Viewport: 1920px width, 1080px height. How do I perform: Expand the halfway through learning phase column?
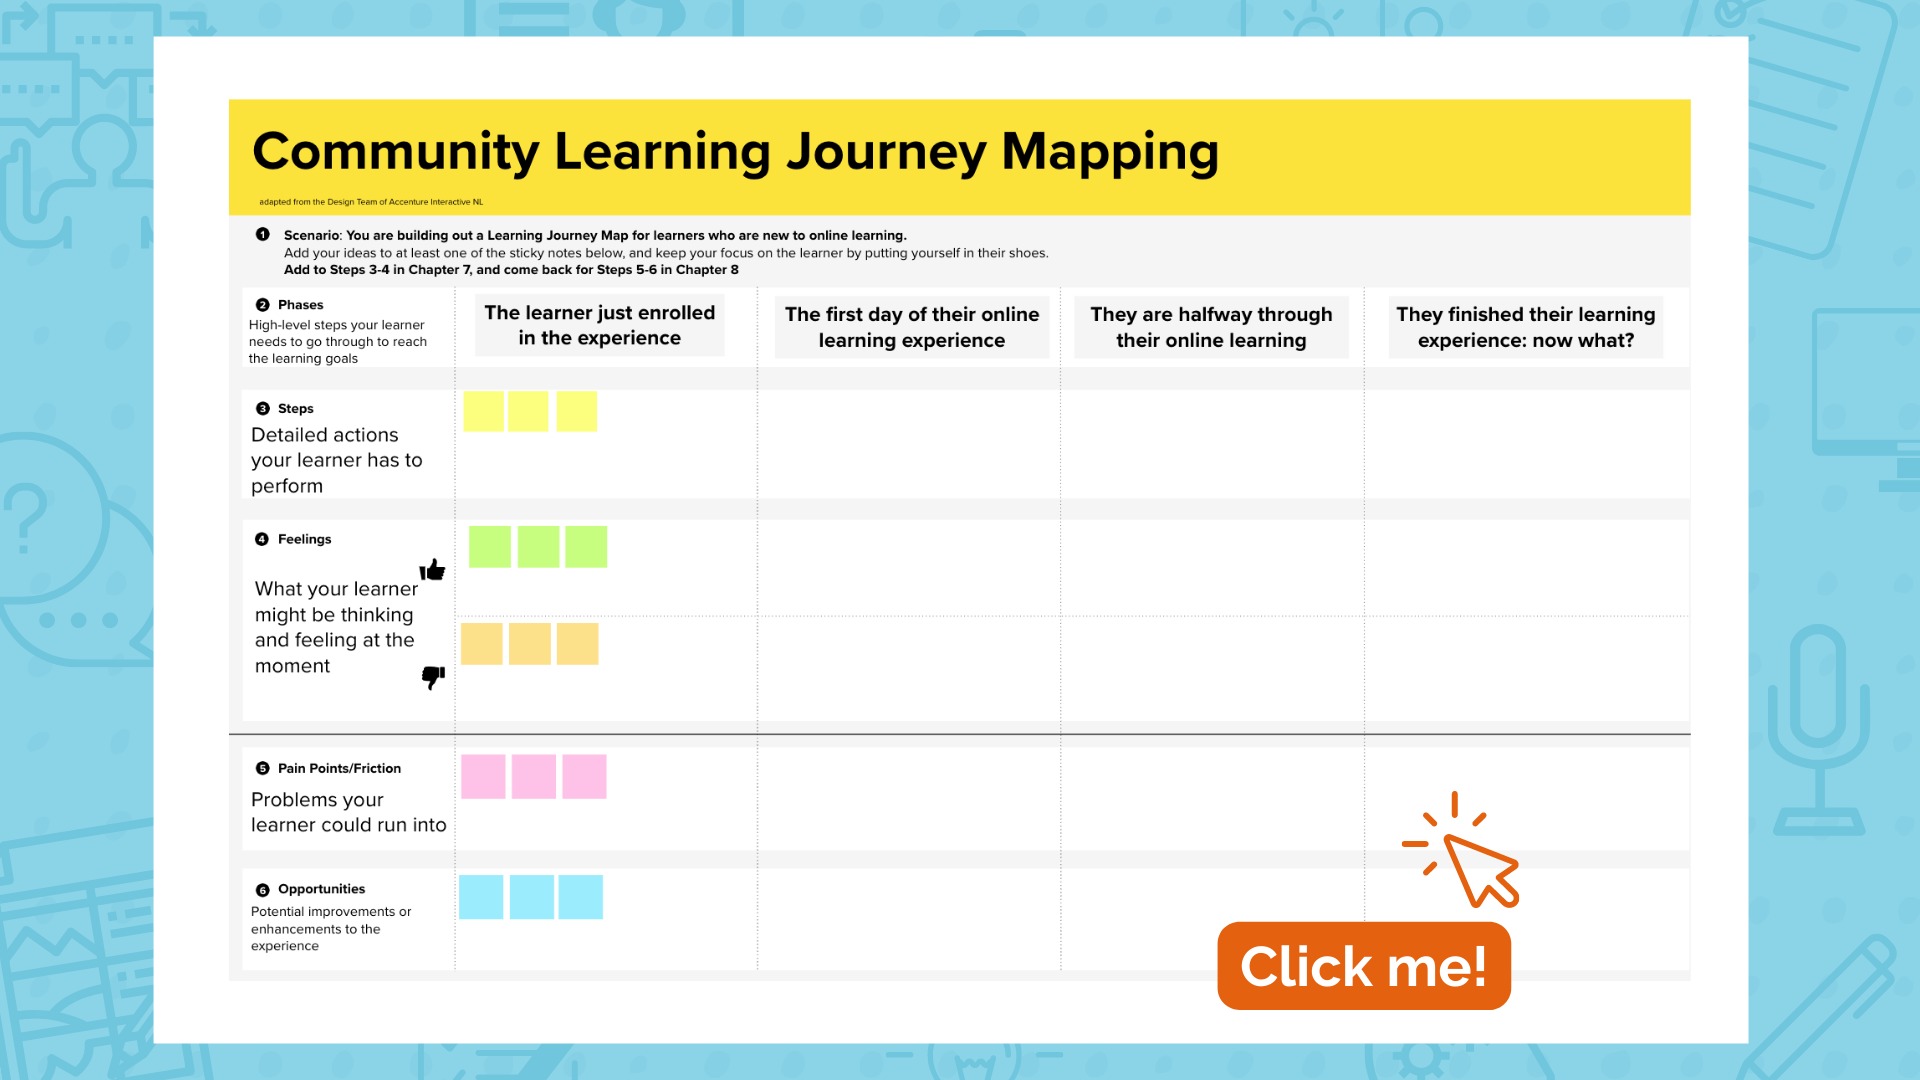point(1211,326)
